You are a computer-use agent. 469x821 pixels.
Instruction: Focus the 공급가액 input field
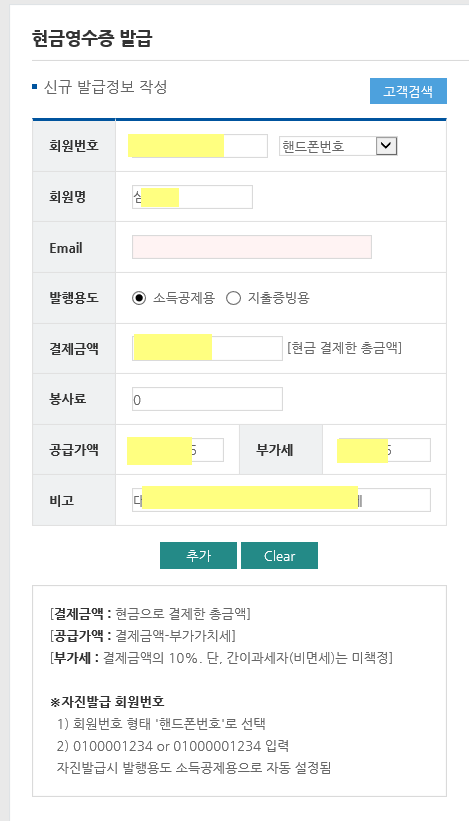point(176,450)
